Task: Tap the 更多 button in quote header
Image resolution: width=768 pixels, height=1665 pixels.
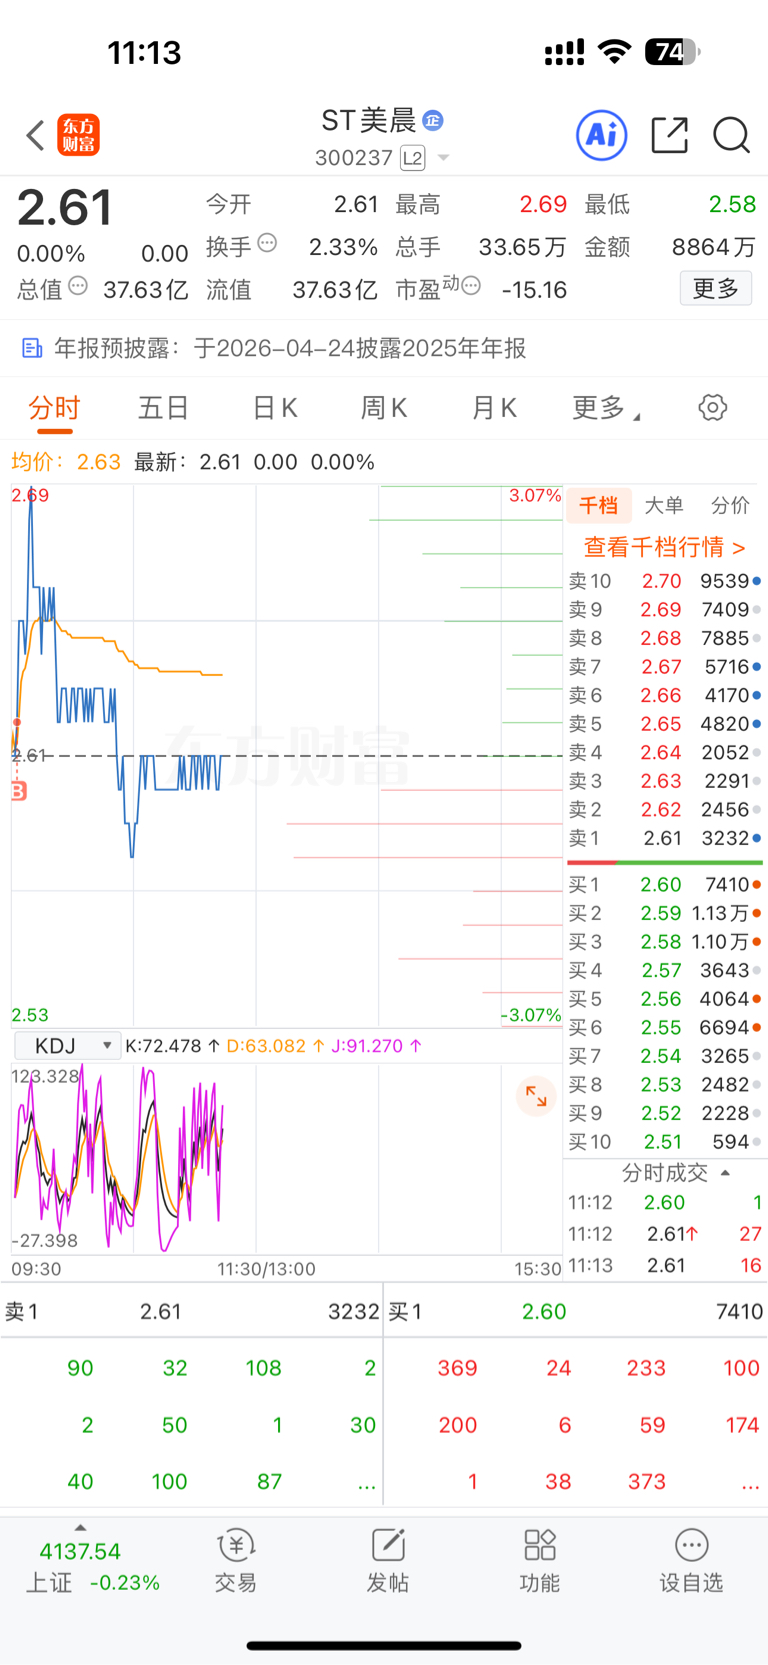Action: point(715,289)
